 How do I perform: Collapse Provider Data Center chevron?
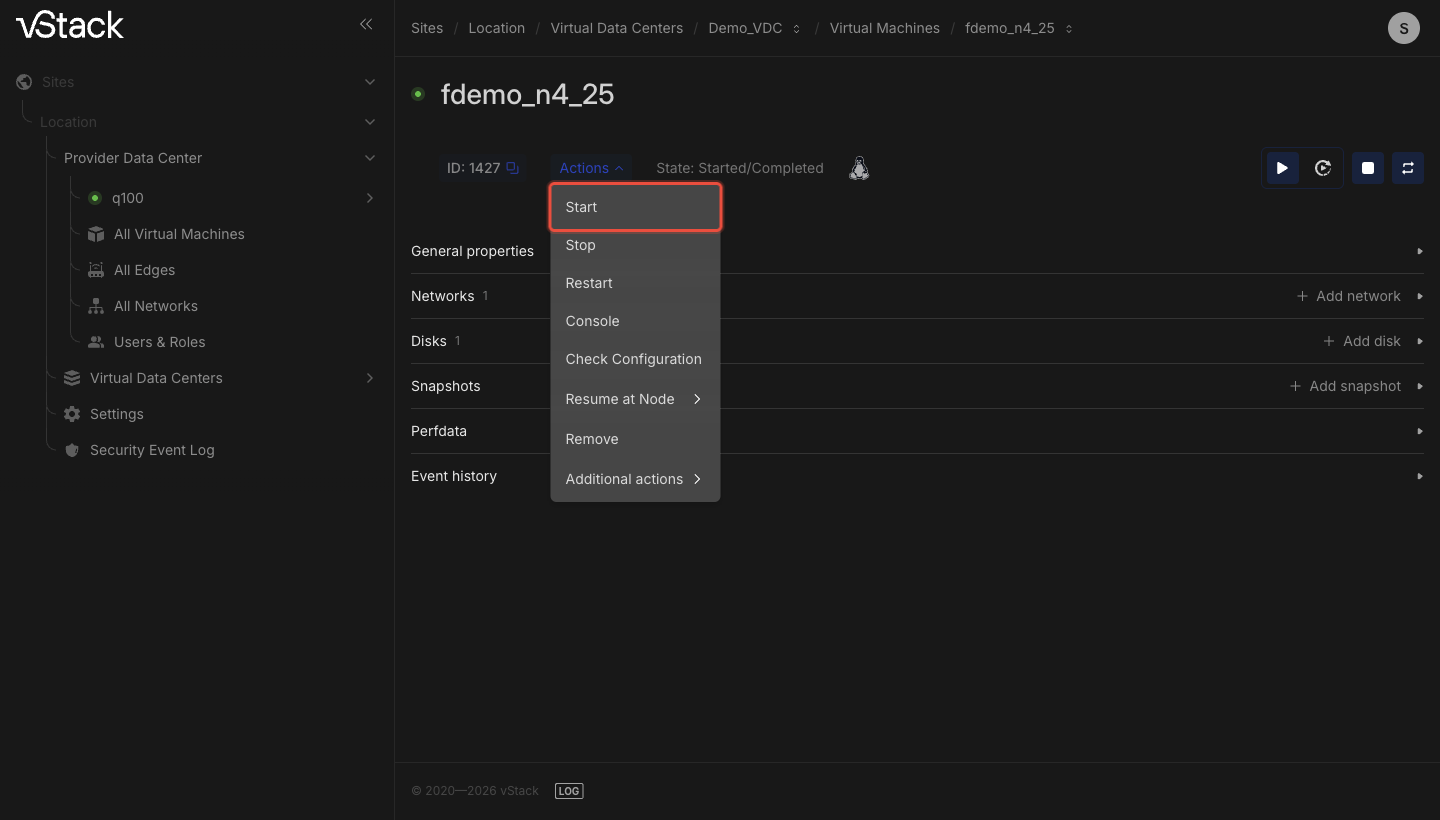click(370, 158)
